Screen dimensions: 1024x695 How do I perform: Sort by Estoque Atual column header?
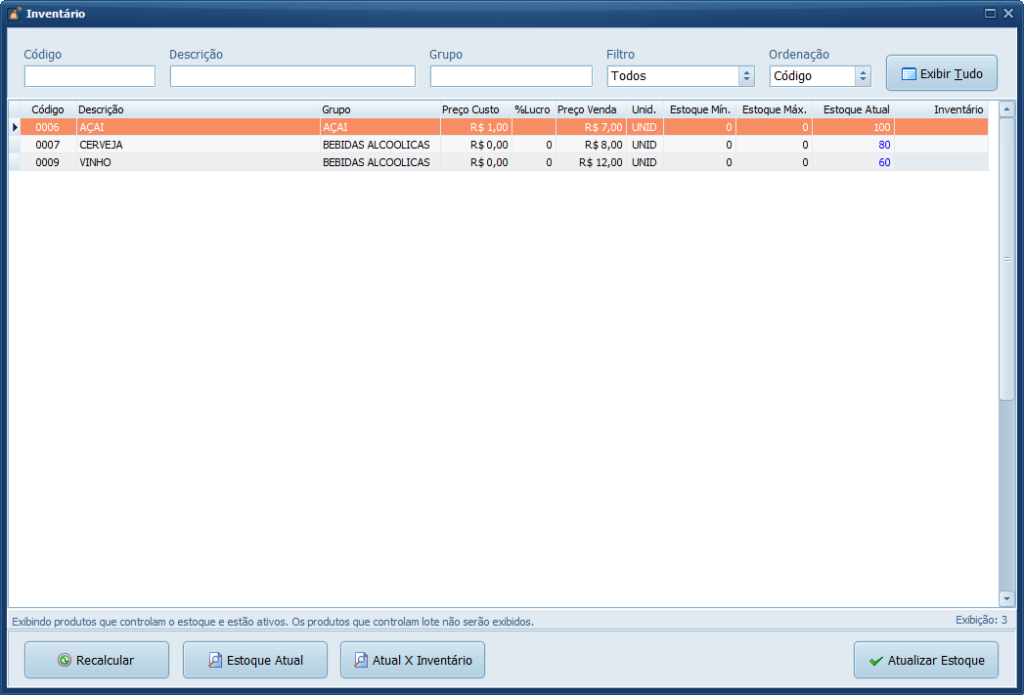(x=855, y=109)
